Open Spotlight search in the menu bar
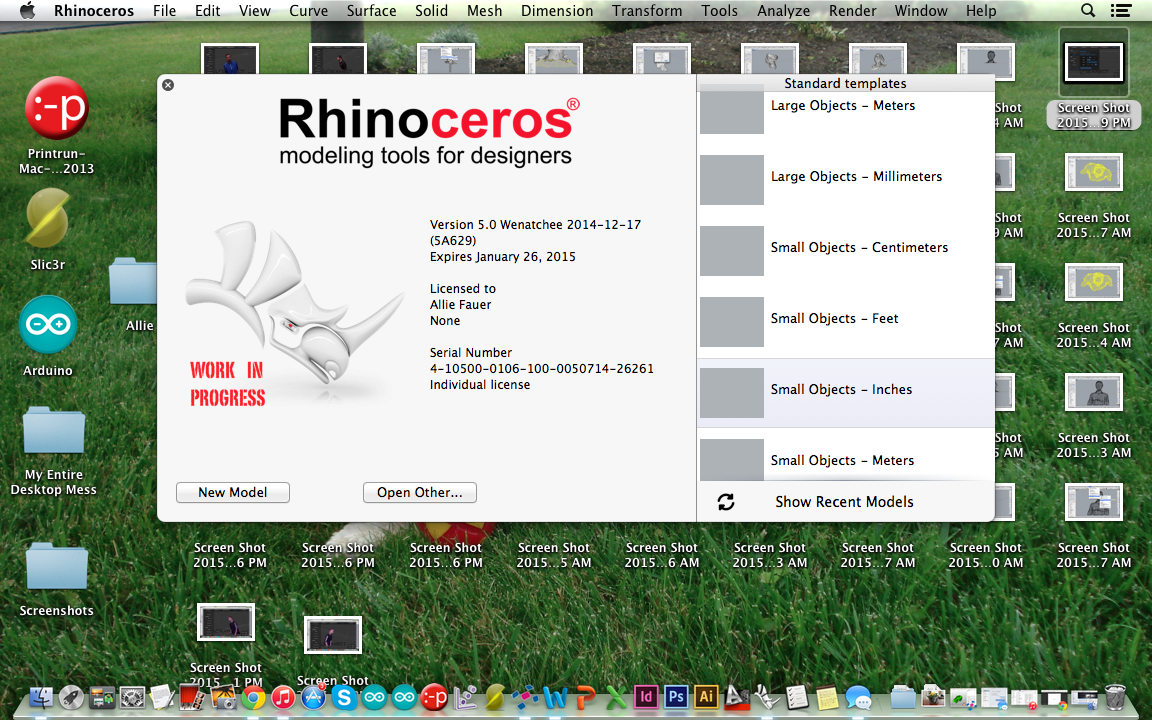The height and width of the screenshot is (720, 1152). (x=1088, y=10)
